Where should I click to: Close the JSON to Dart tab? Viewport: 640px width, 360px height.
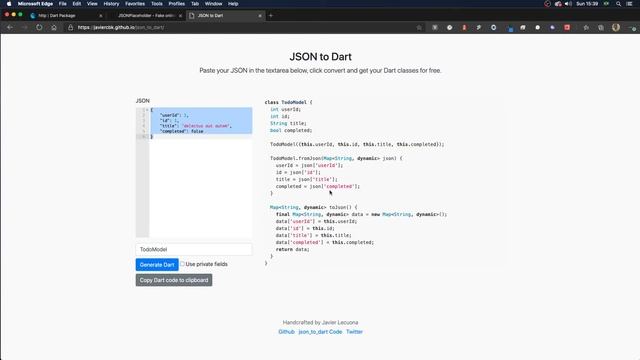(260, 16)
